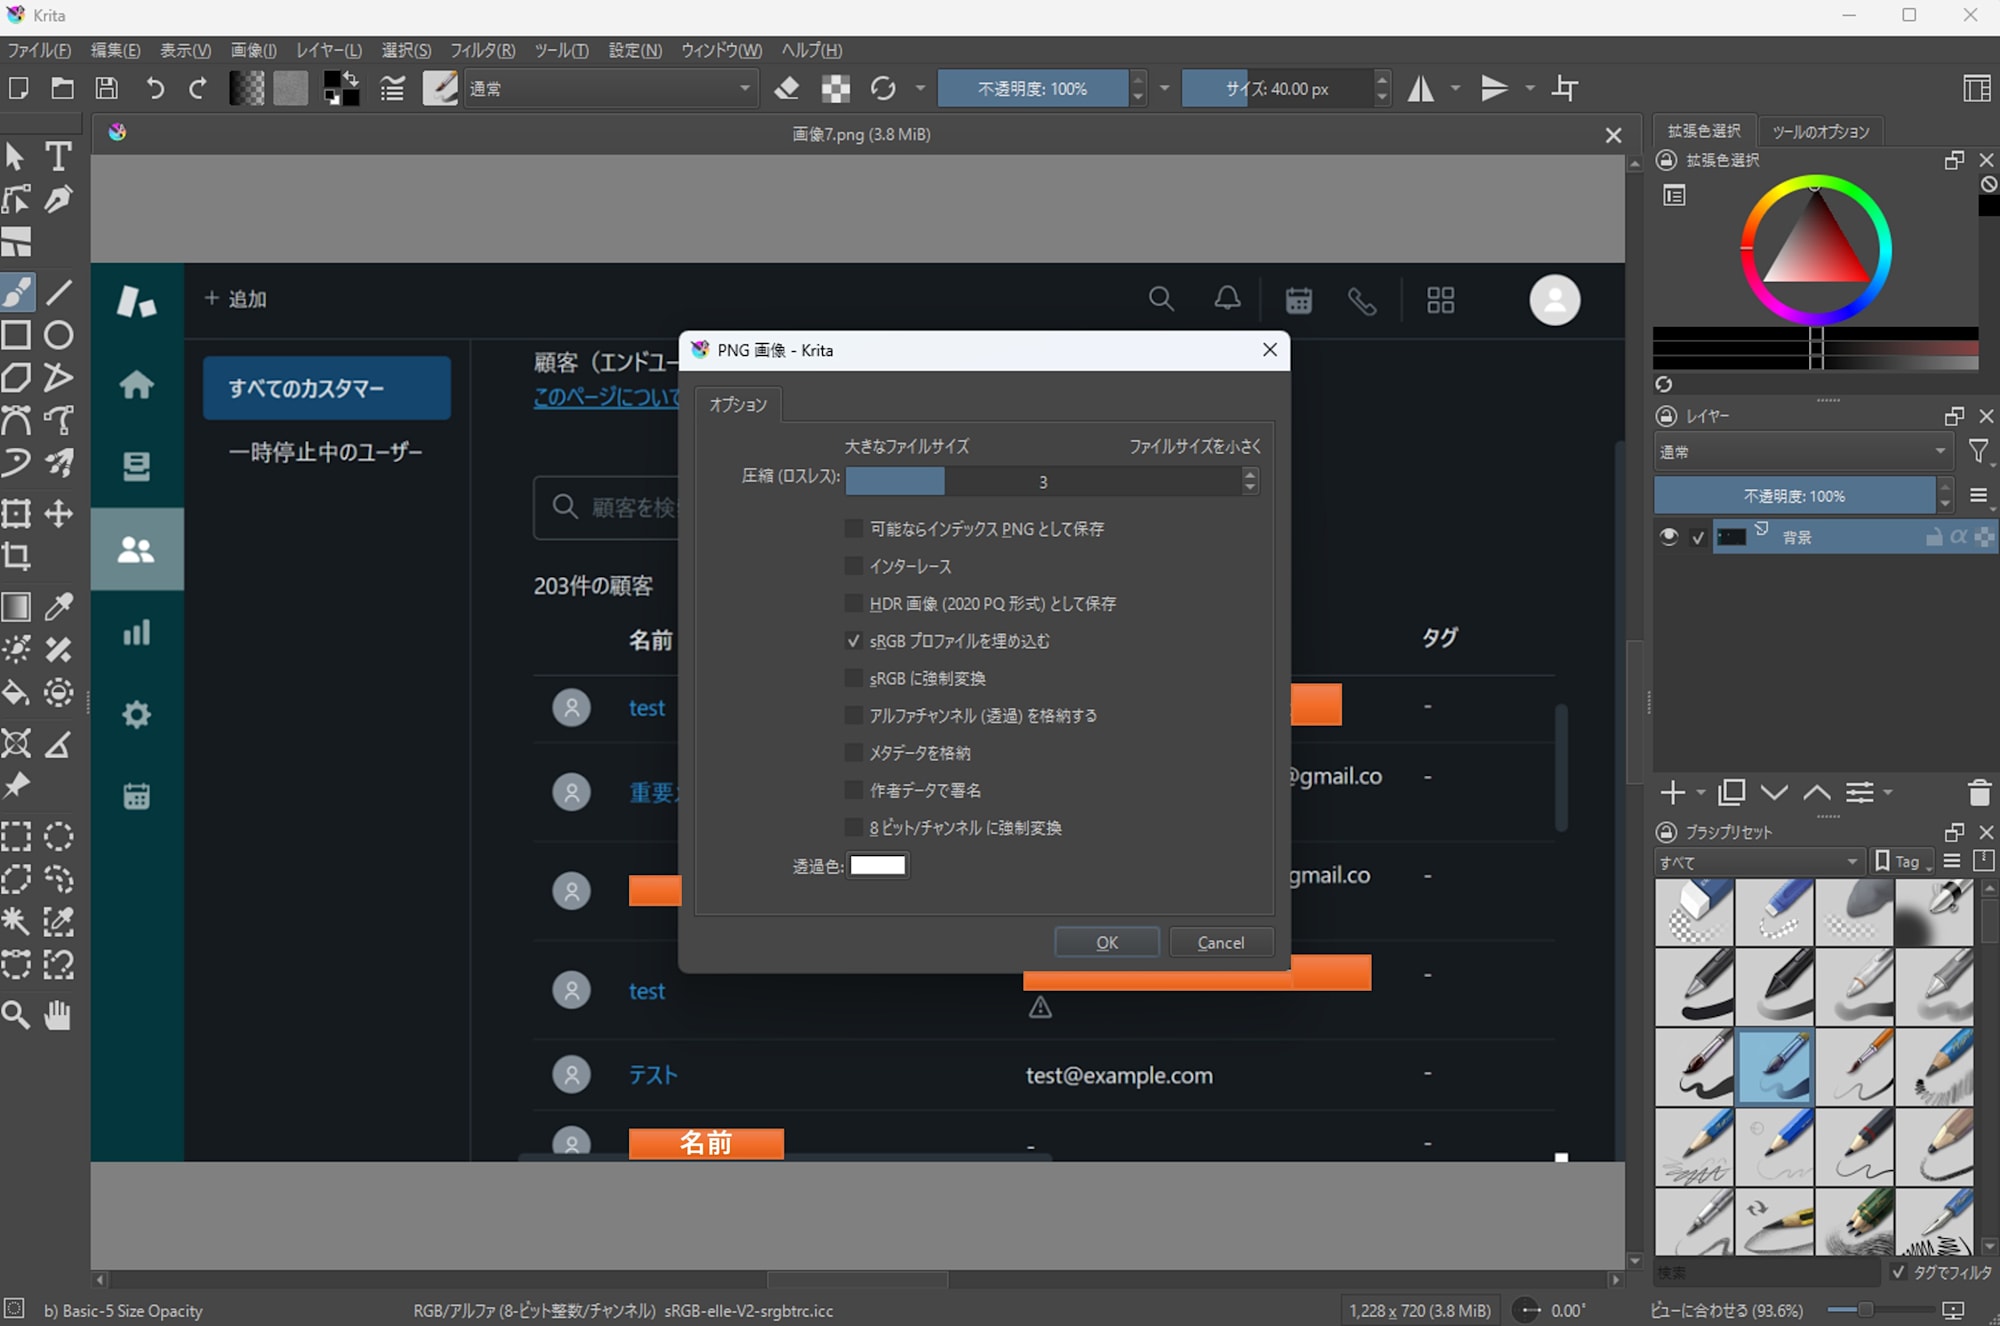Check アルファチャンネル (透過) を格納する
The height and width of the screenshot is (1326, 2000).
point(851,715)
